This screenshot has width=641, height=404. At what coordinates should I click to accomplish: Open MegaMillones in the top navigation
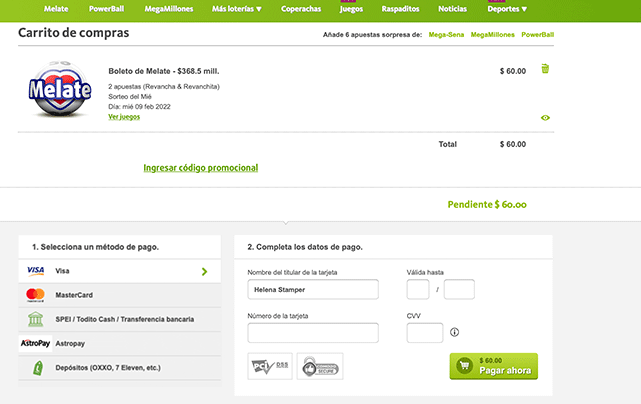[168, 9]
